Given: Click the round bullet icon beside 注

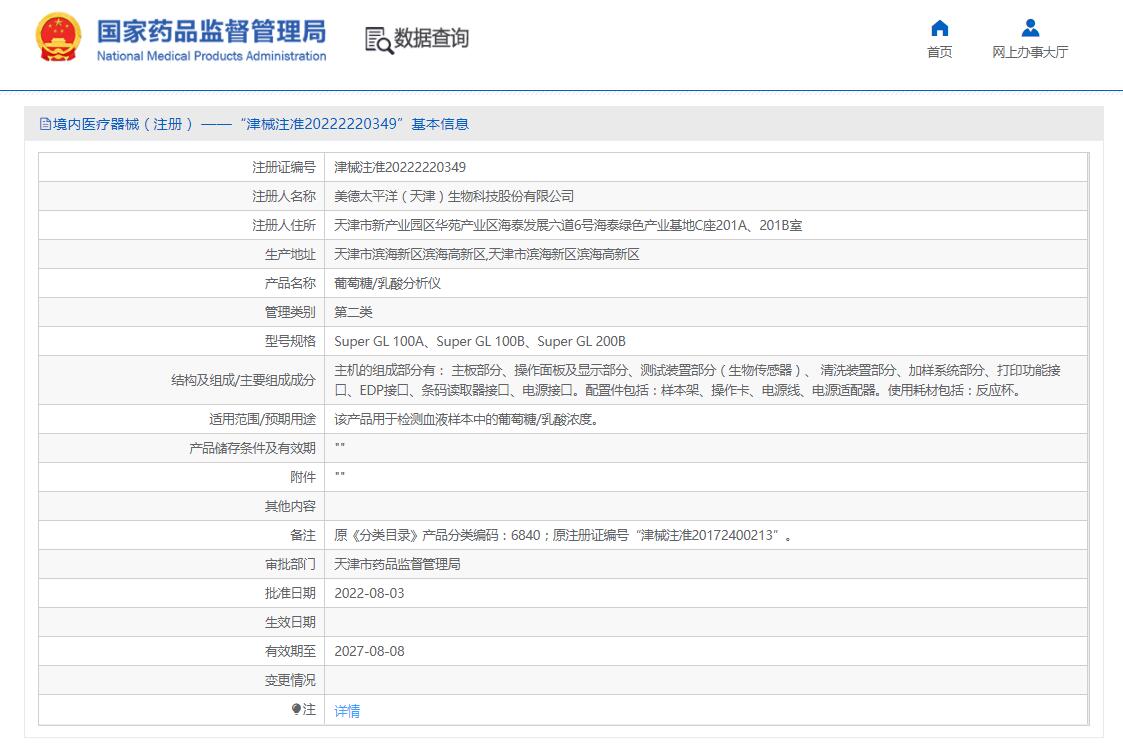Looking at the screenshot, I should [x=296, y=709].
